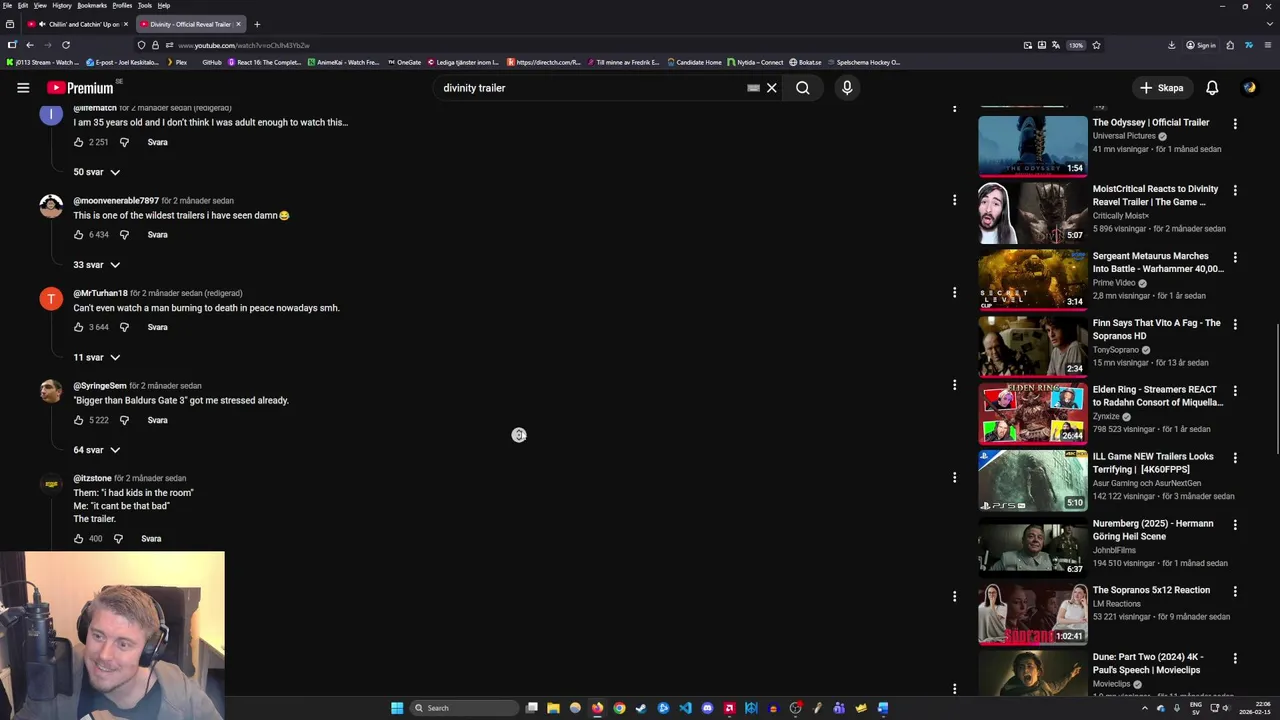Open @moonvenerable7897 profile avatar
The height and width of the screenshot is (720, 1280).
click(51, 206)
